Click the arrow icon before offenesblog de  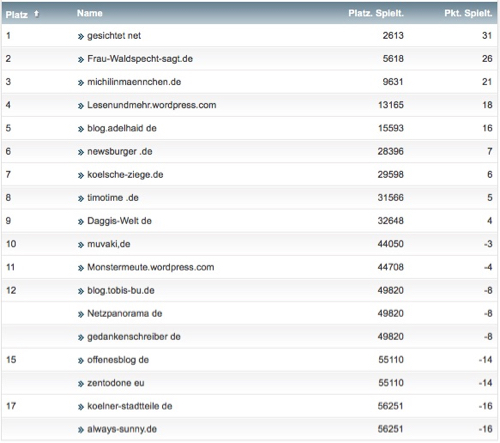click(81, 361)
